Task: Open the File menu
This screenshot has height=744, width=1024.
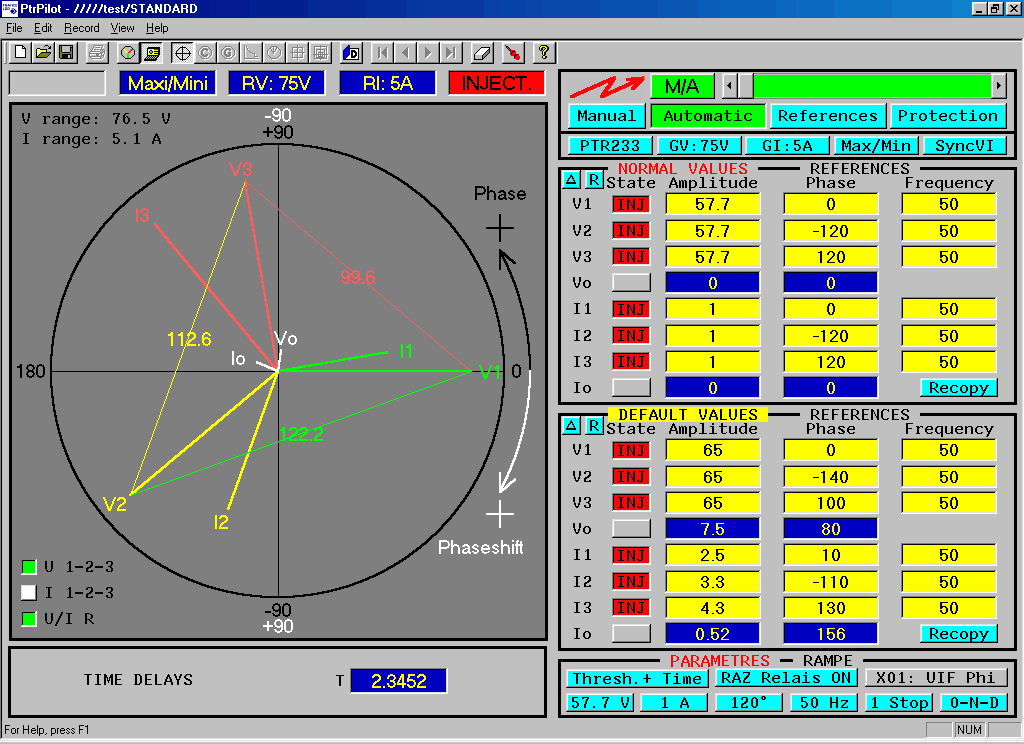Action: tap(14, 28)
